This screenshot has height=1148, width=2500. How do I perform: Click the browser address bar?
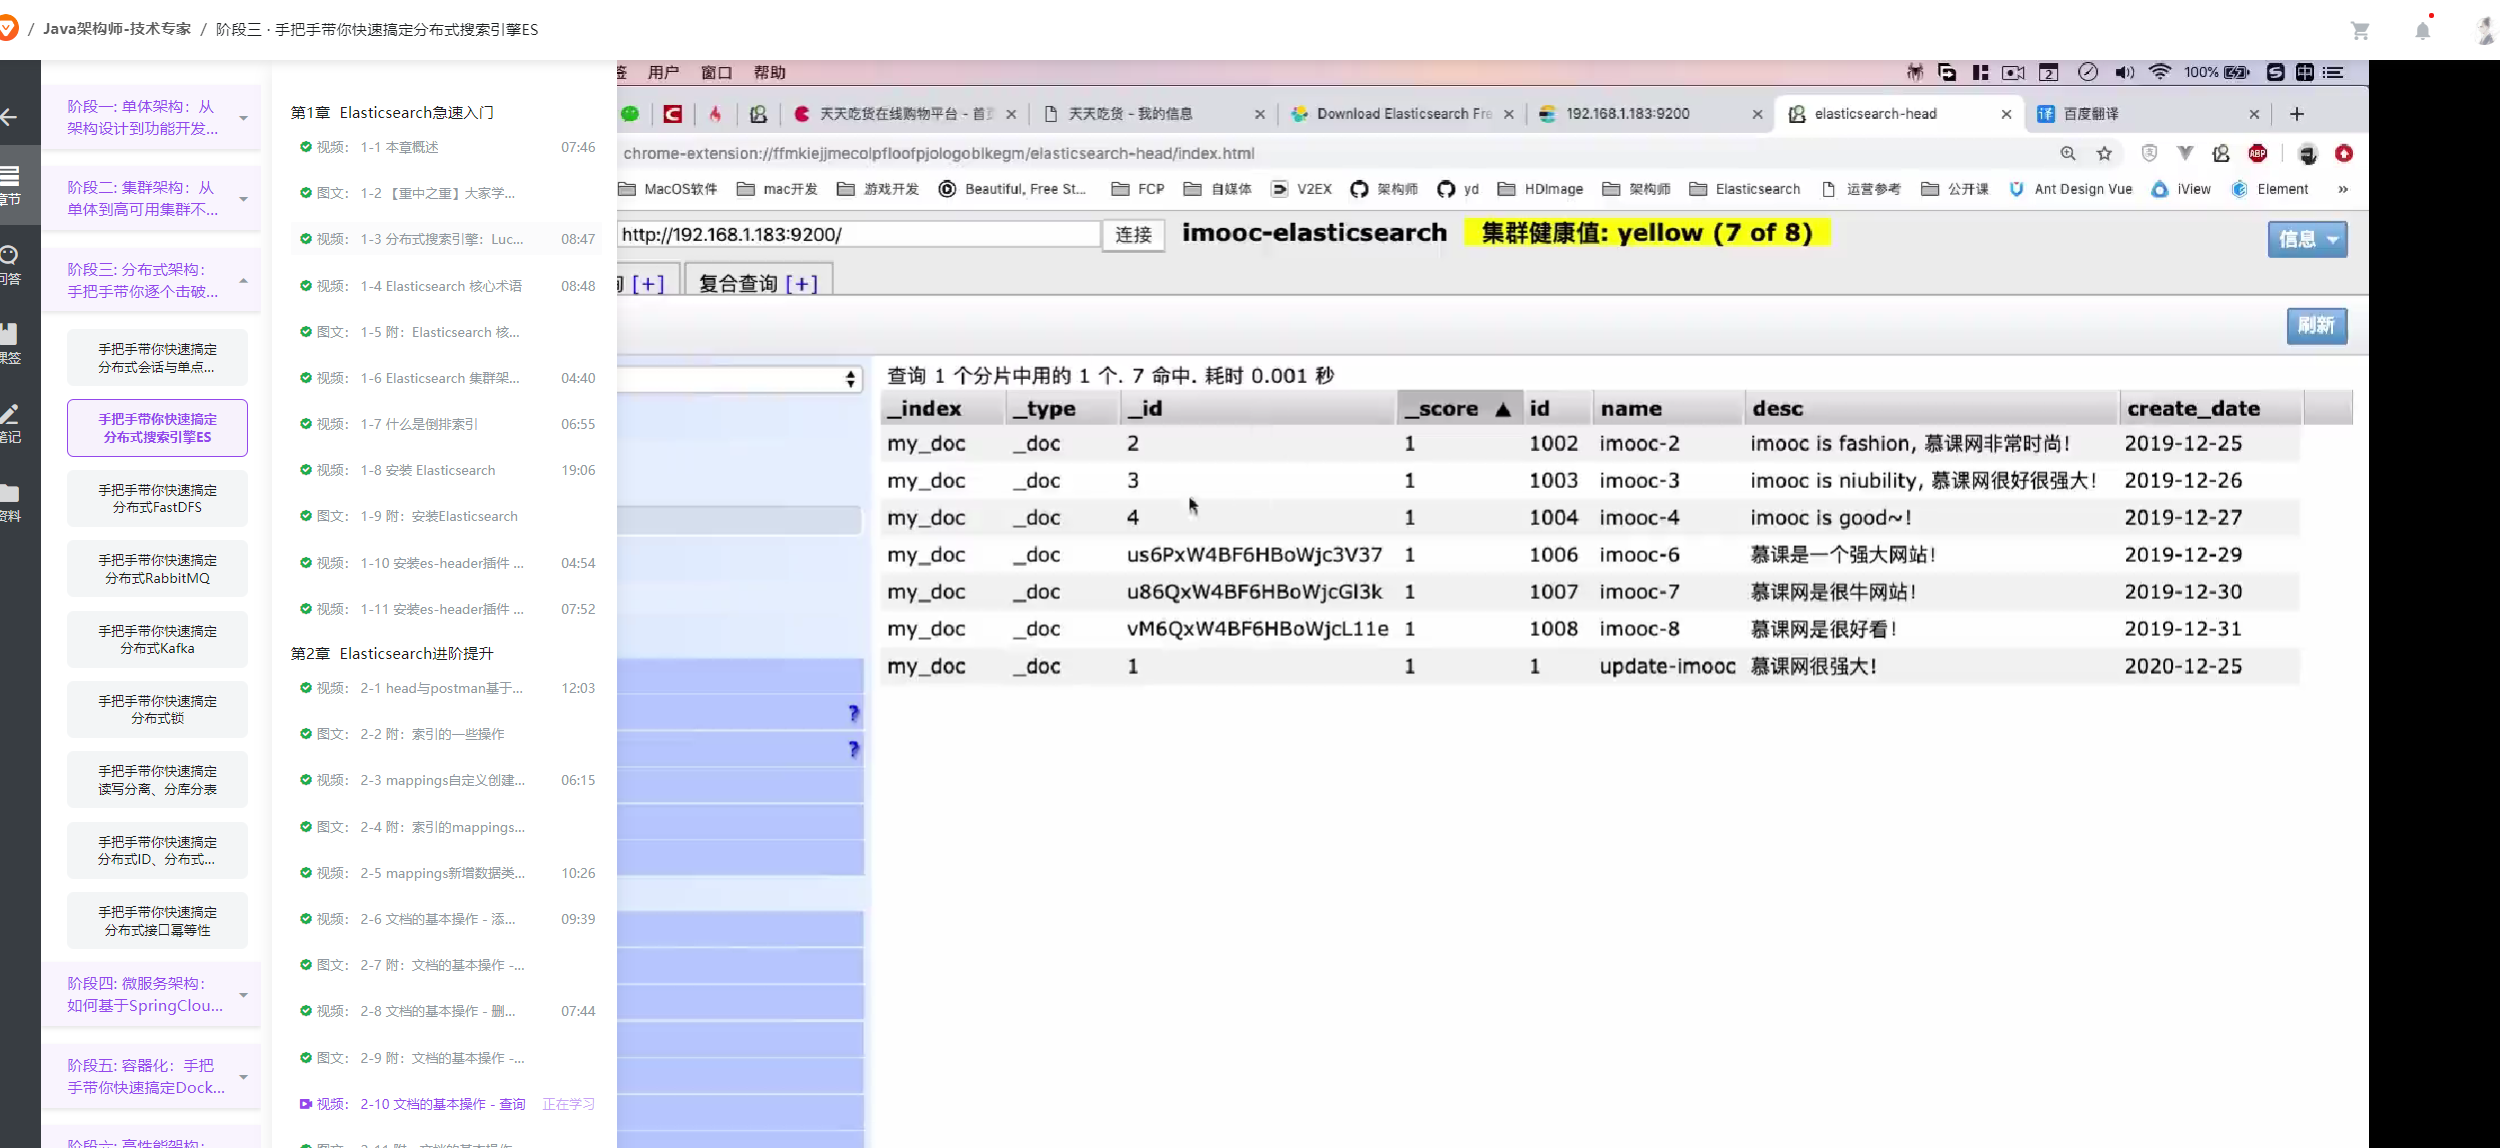coord(1330,153)
